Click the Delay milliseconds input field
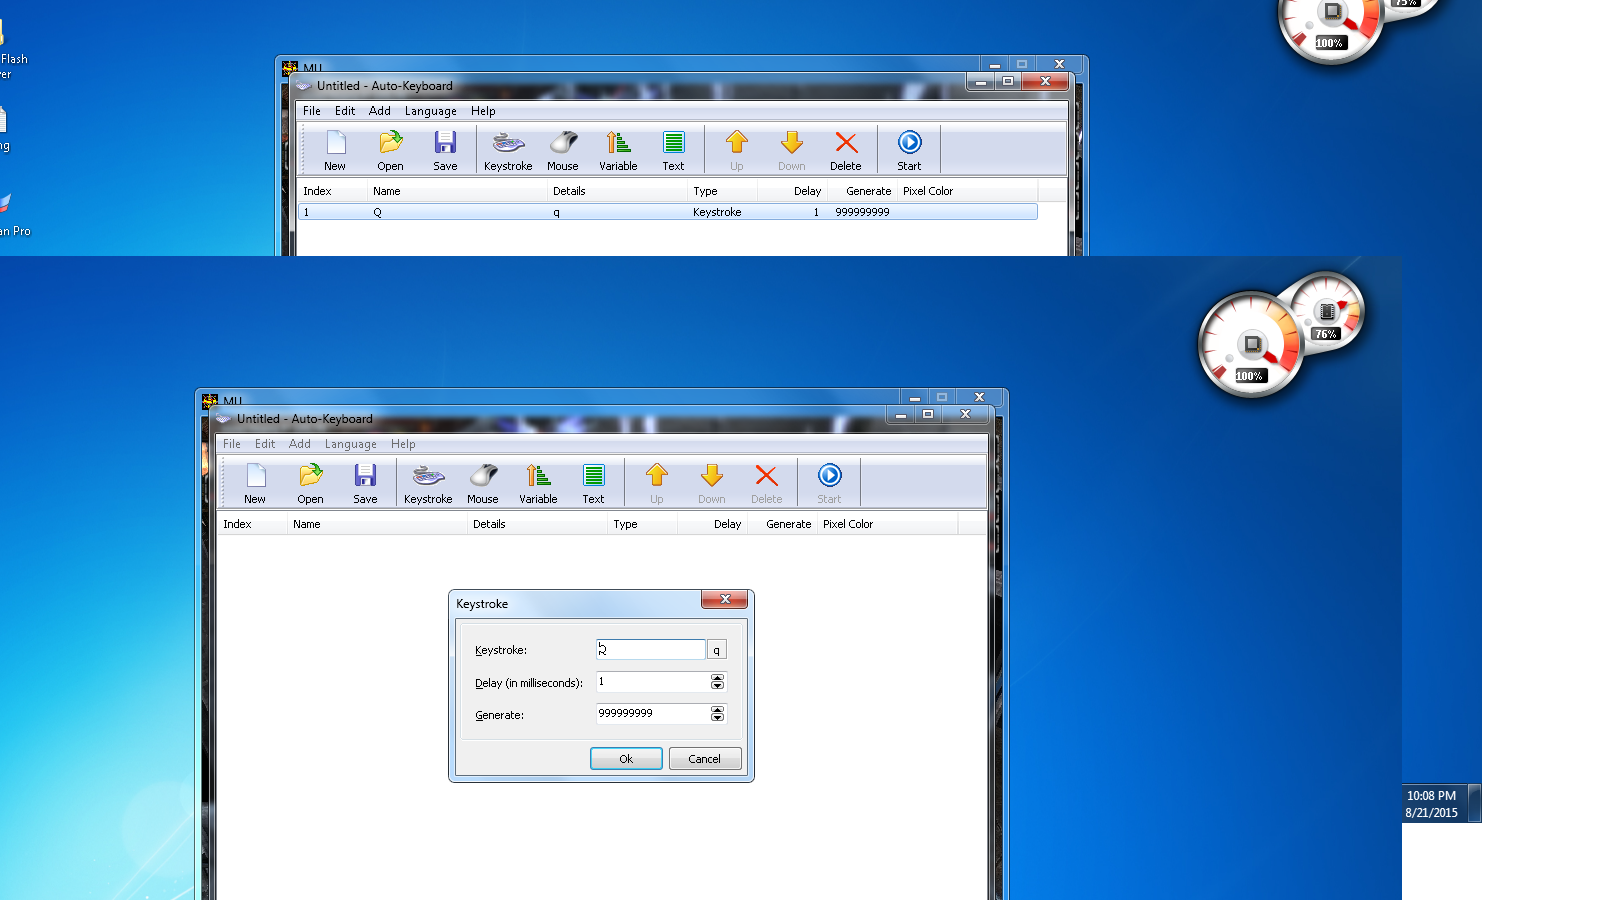 653,682
